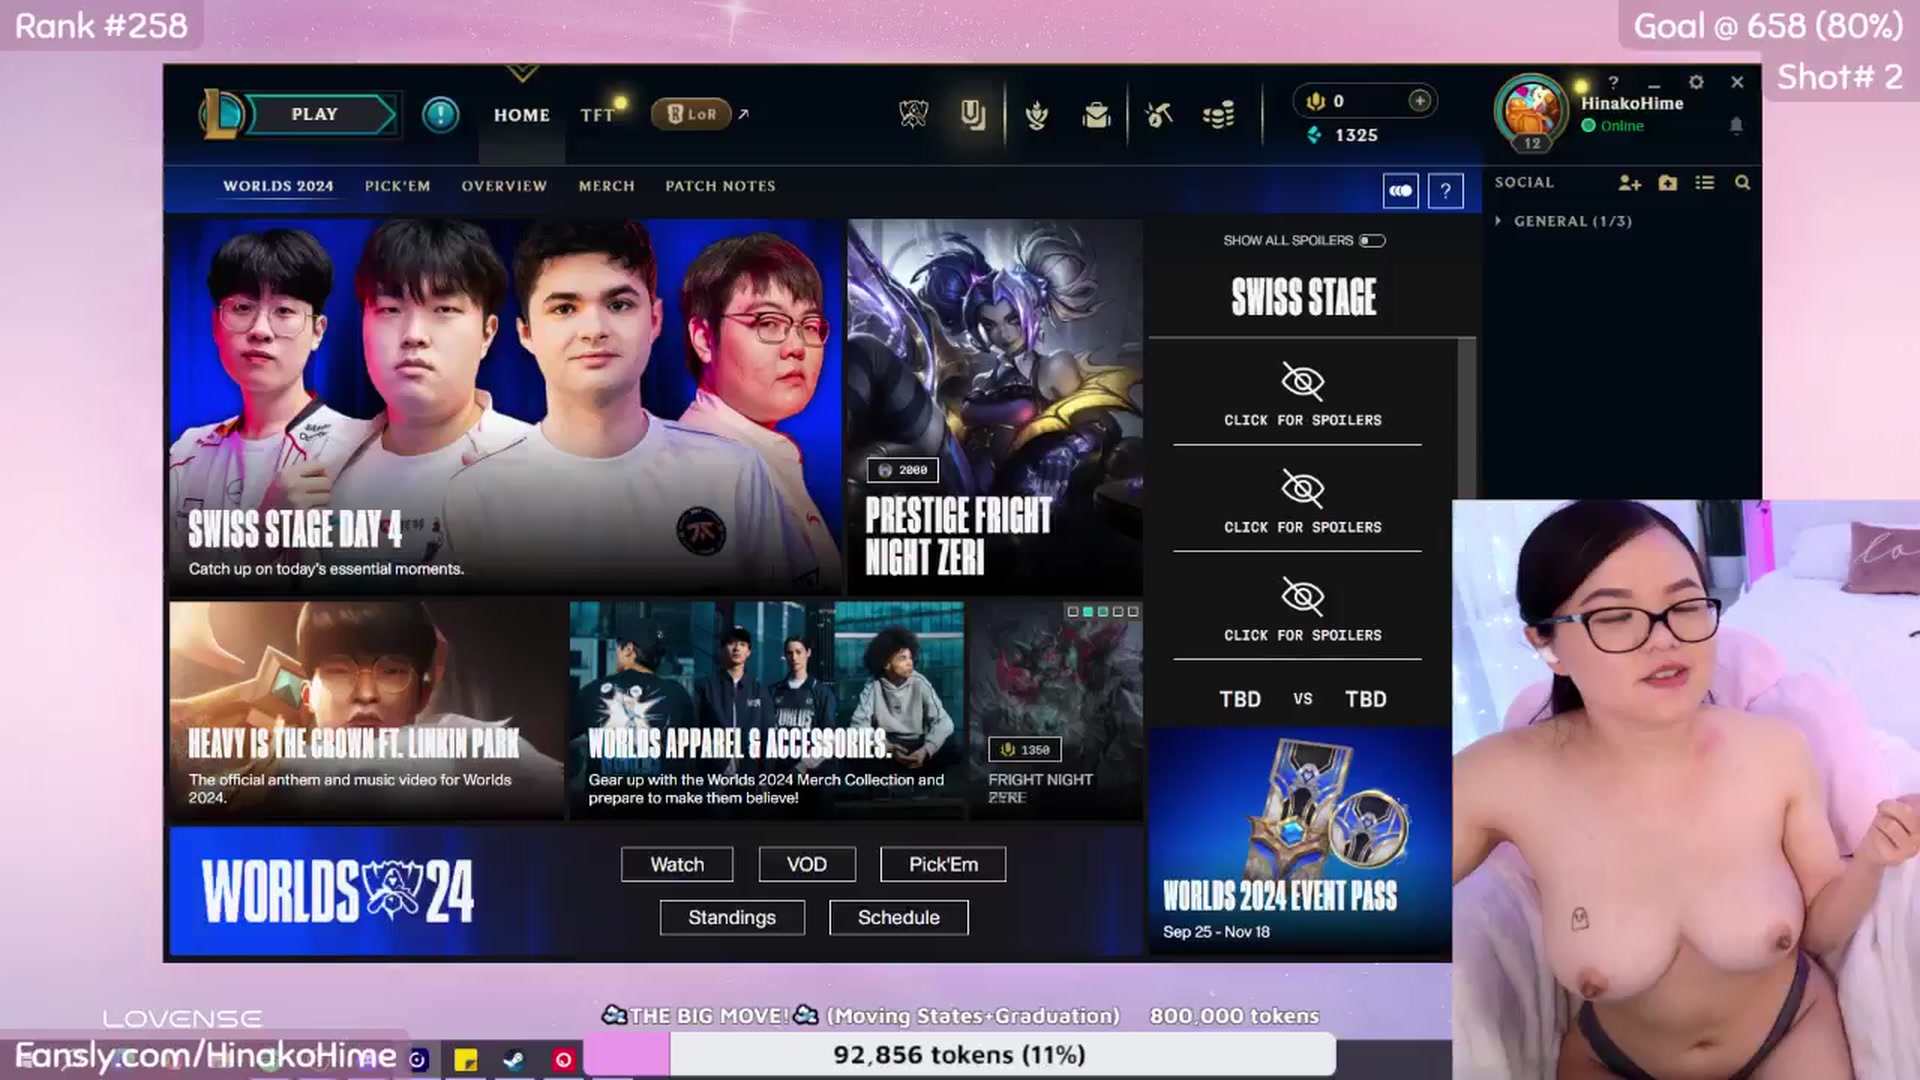Open the Collection backpack icon
Viewport: 1920px width, 1080px height.
click(x=1097, y=115)
